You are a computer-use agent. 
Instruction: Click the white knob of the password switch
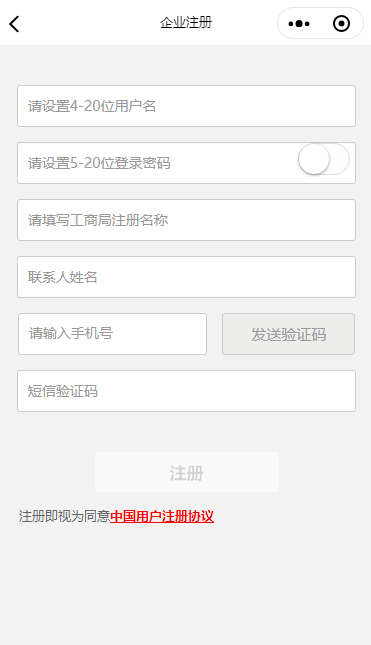click(x=314, y=159)
